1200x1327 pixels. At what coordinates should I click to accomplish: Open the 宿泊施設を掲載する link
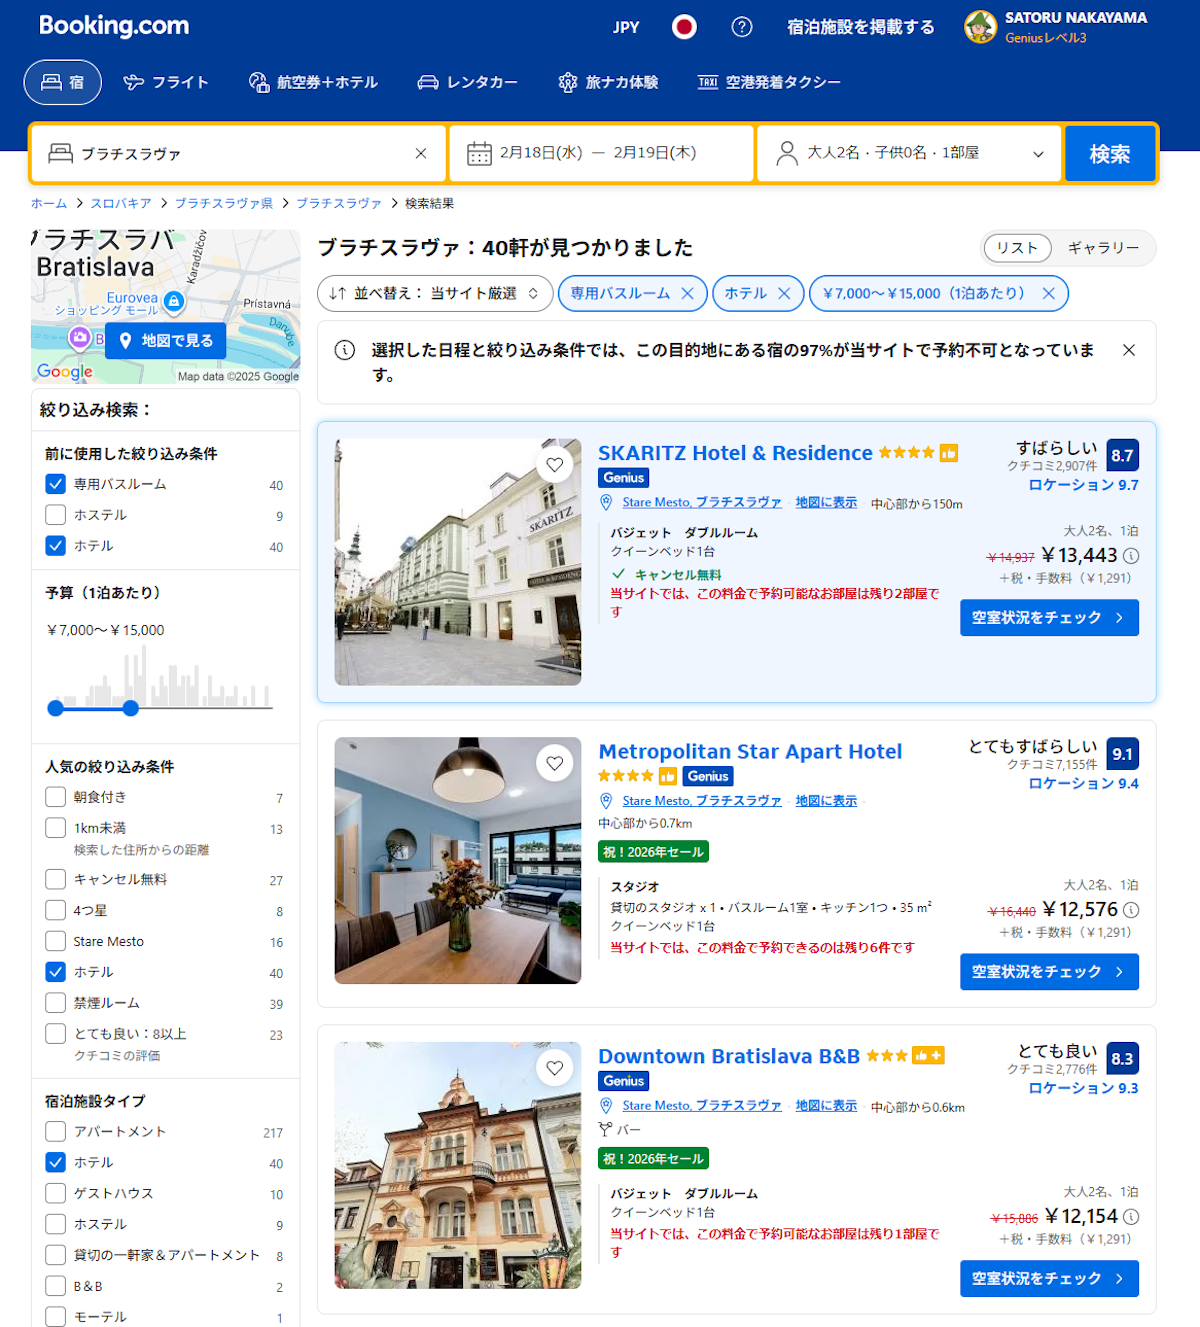(x=861, y=27)
